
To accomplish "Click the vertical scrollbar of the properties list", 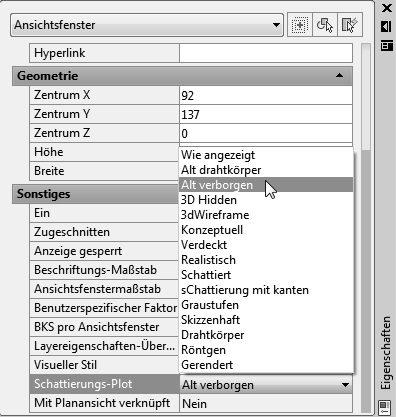I will coord(366,227).
